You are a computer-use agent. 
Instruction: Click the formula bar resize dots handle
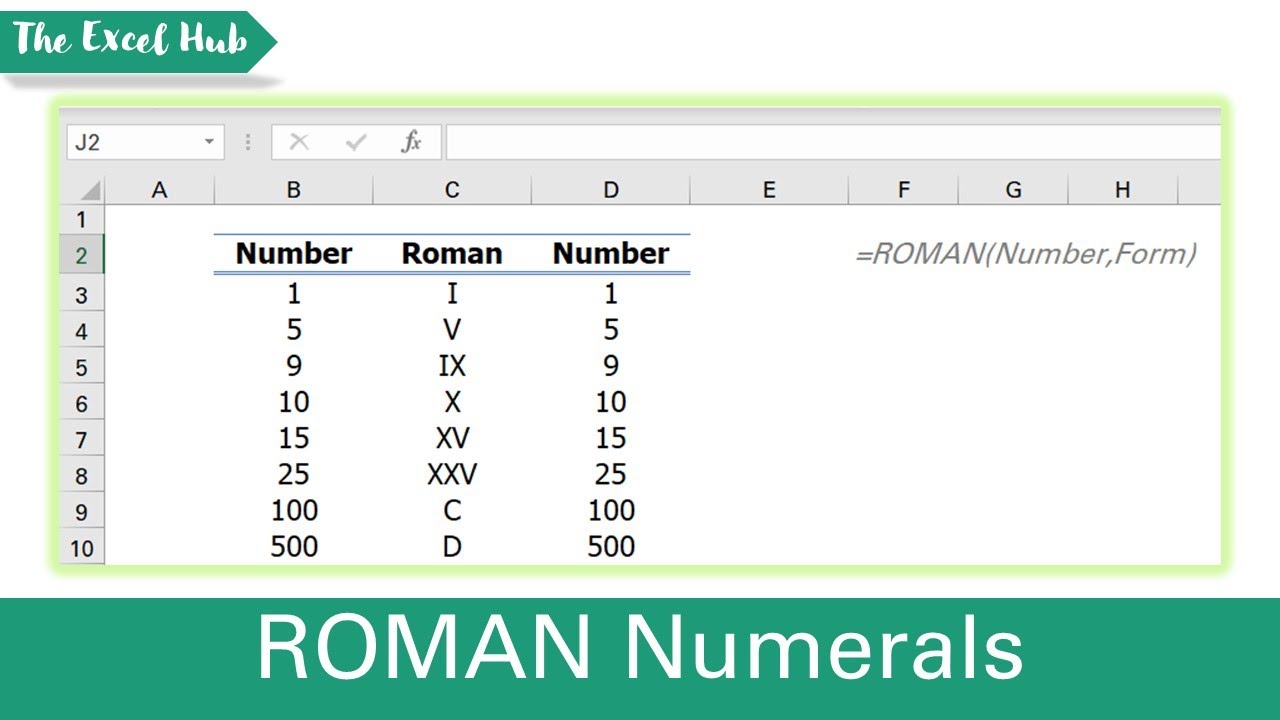248,142
